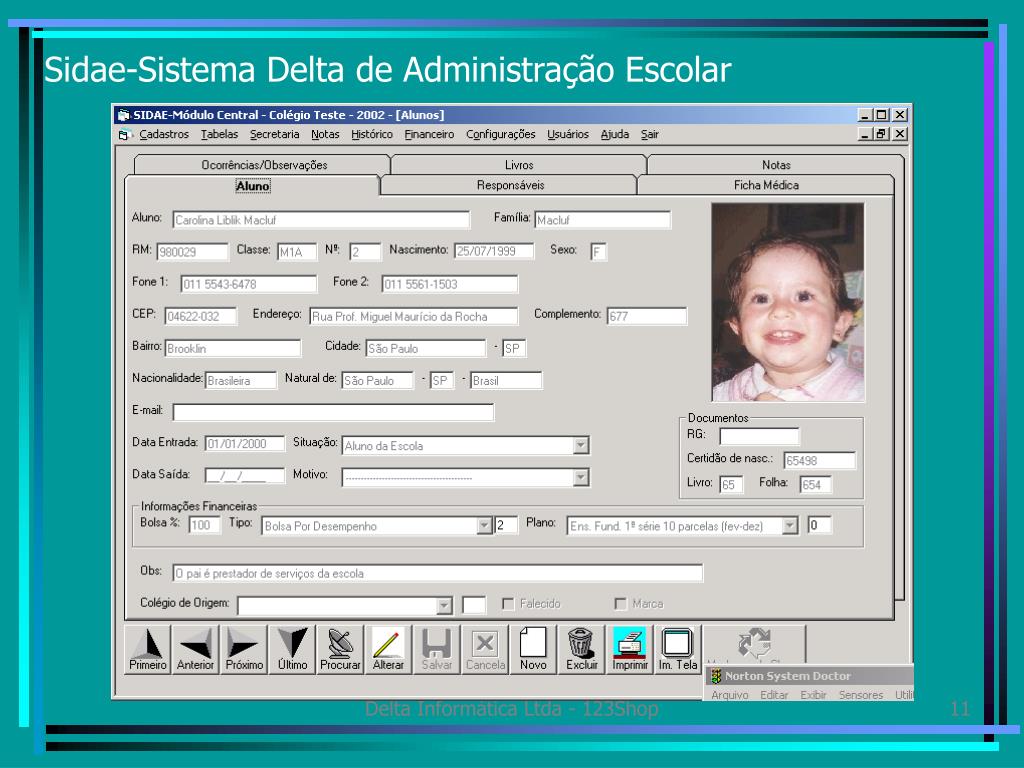The height and width of the screenshot is (768, 1024).
Task: Go to previous record with Anterior
Action: [x=195, y=649]
